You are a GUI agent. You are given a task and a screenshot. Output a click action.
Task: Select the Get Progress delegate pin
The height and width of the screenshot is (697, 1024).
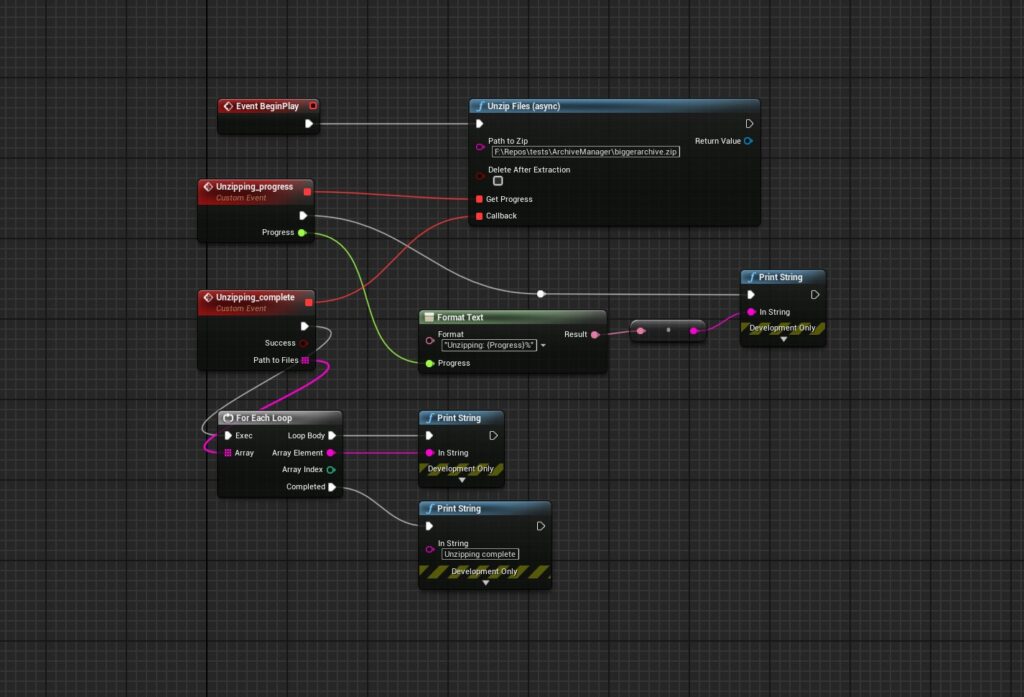[x=480, y=199]
